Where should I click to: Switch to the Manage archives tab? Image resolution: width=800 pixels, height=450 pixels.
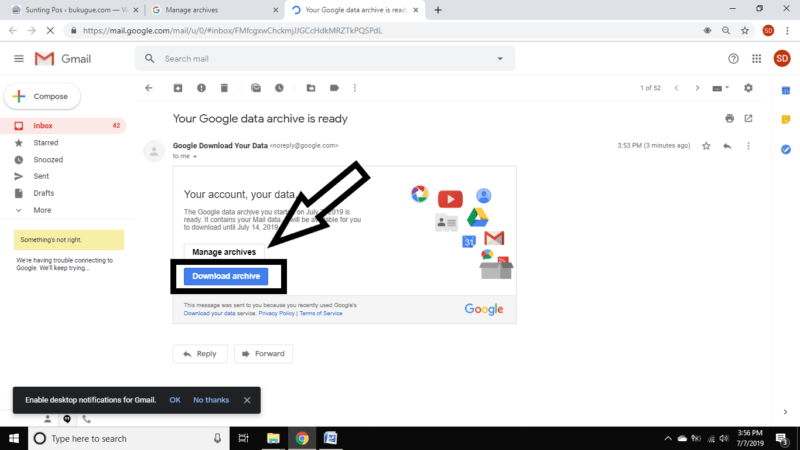pyautogui.click(x=214, y=10)
